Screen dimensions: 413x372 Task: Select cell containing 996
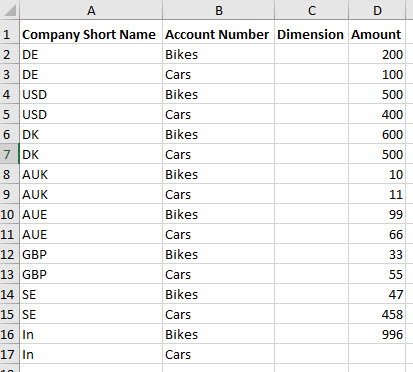(377, 334)
